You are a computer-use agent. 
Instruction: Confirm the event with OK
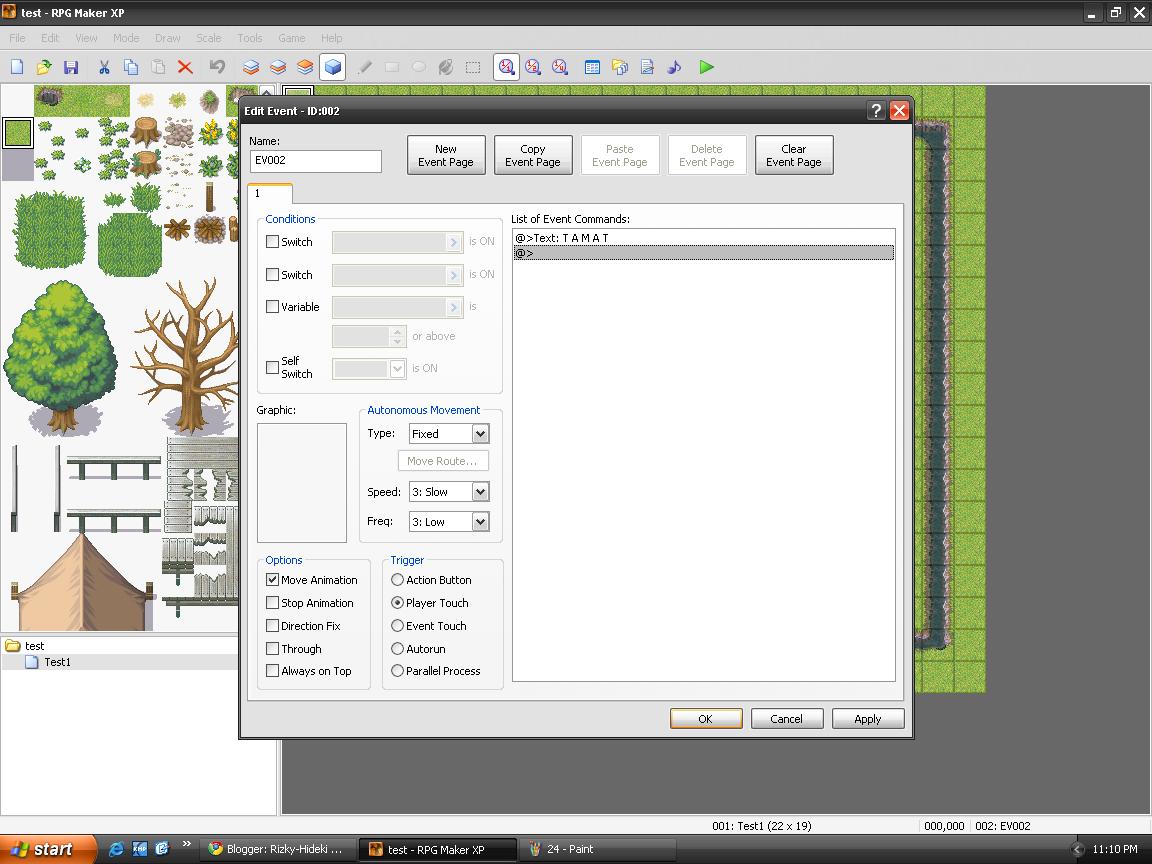pyautogui.click(x=705, y=719)
